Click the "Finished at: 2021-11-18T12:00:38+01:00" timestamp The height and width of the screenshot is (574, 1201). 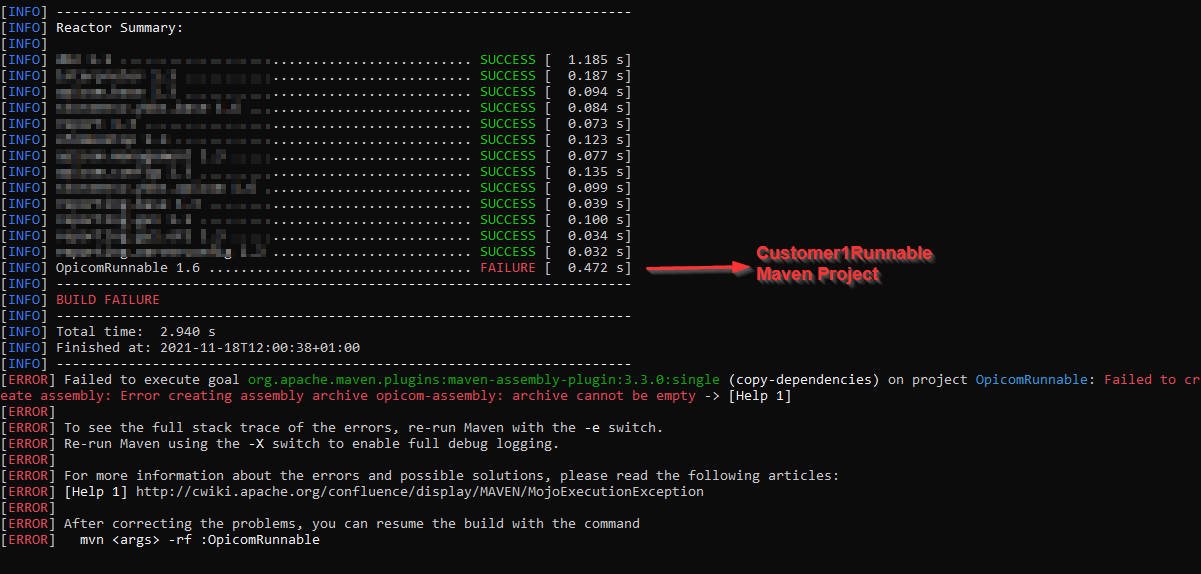click(x=208, y=348)
